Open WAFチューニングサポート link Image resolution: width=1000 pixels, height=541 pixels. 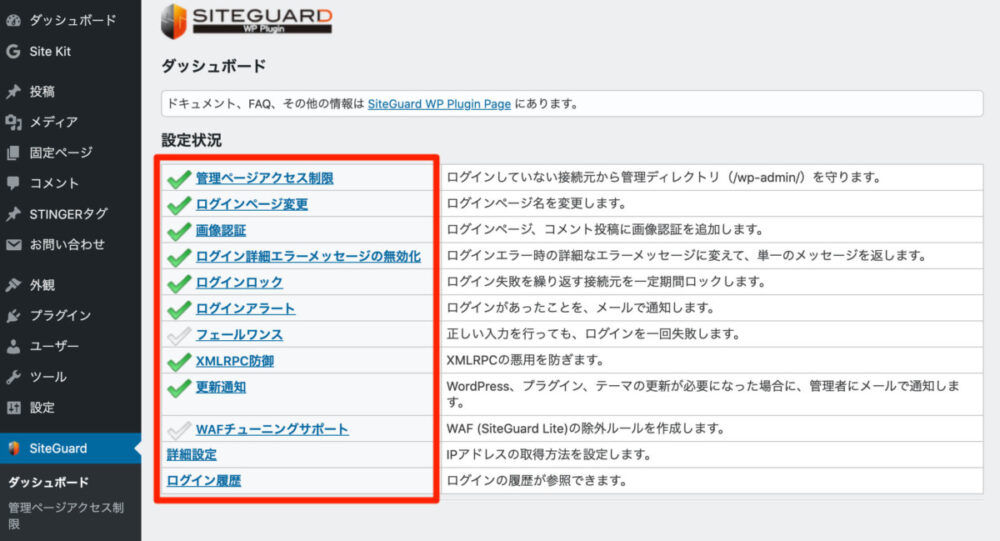click(272, 429)
